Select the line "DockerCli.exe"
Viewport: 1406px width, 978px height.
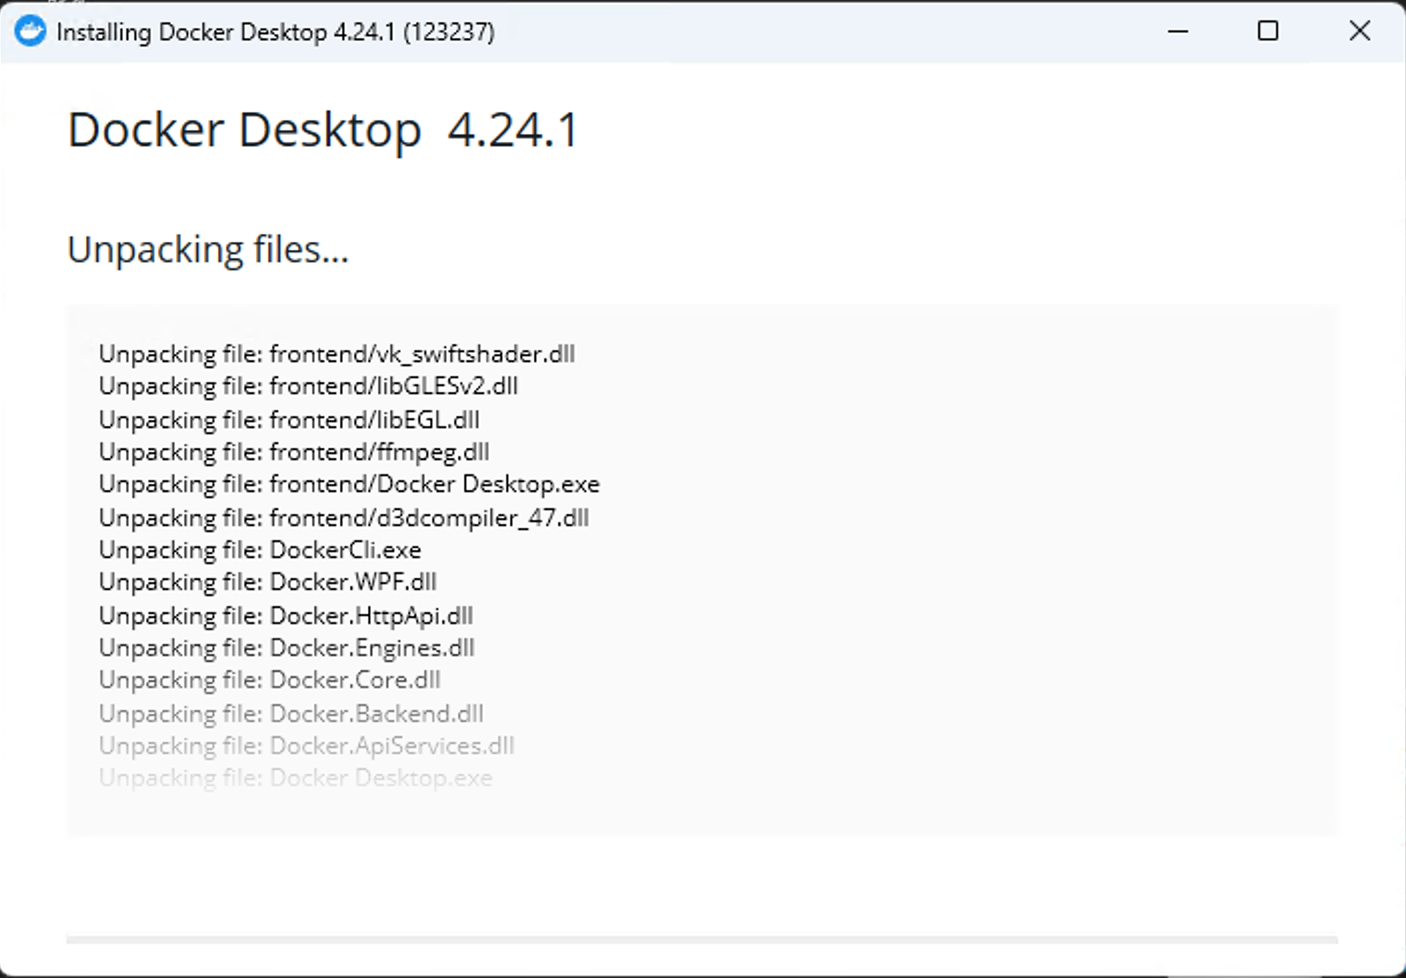pyautogui.click(x=260, y=550)
